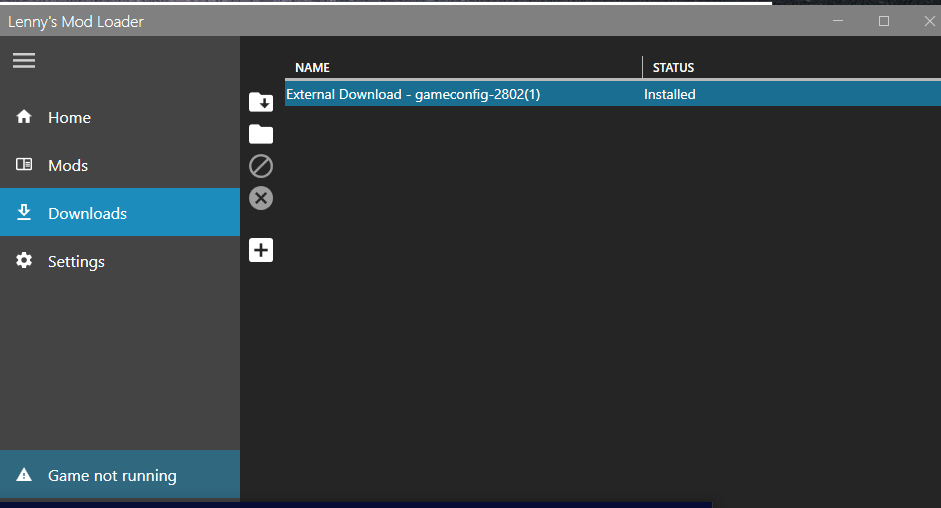The width and height of the screenshot is (941, 508).
Task: Click the plus add download icon
Action: (261, 250)
